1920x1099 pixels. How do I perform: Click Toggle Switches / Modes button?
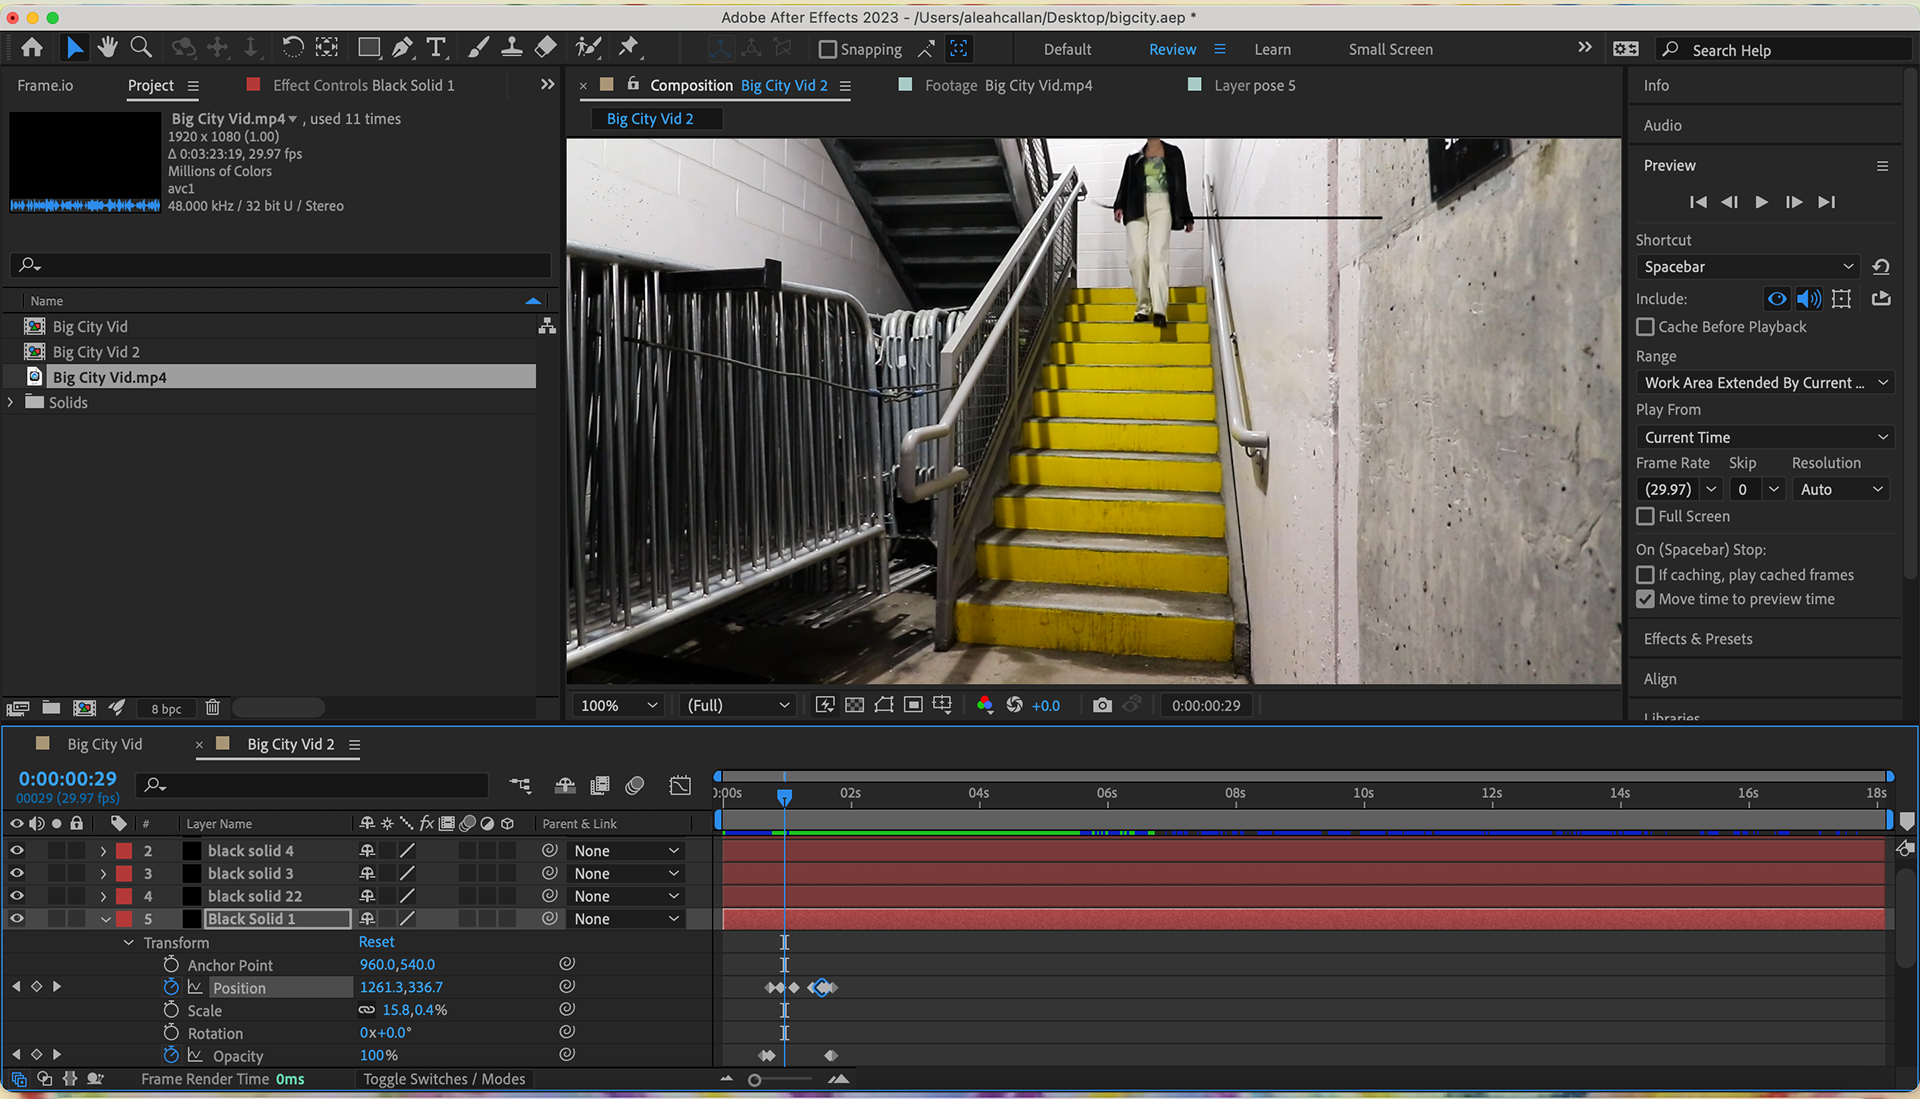[x=444, y=1079]
